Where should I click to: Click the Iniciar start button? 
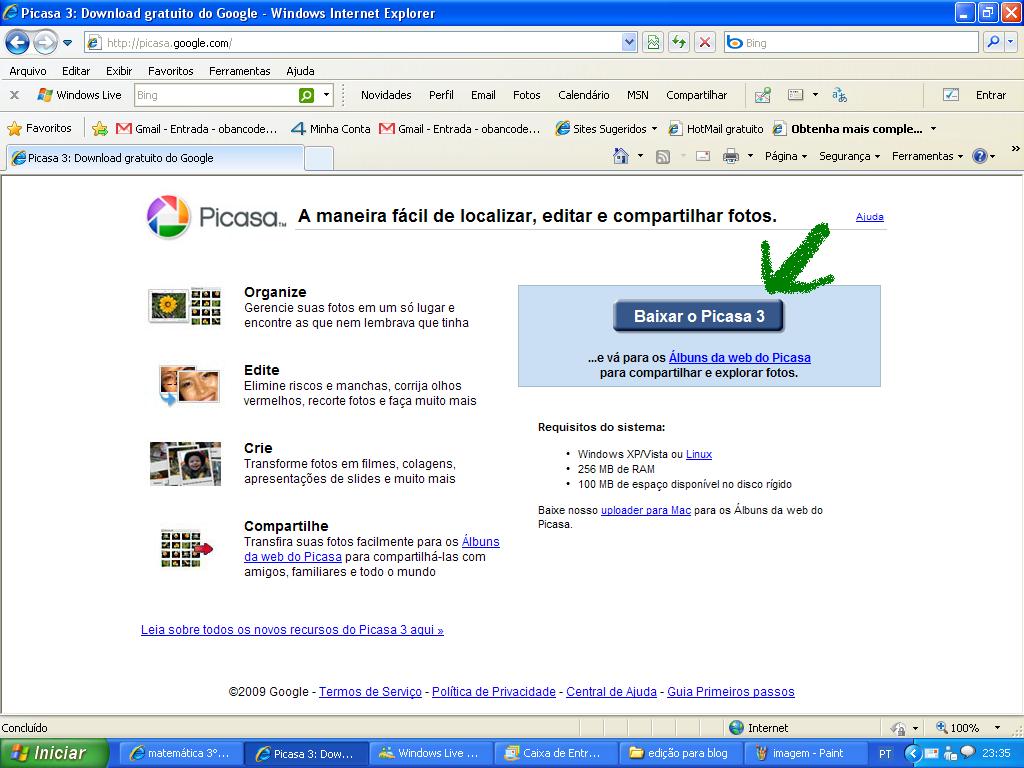pos(52,753)
